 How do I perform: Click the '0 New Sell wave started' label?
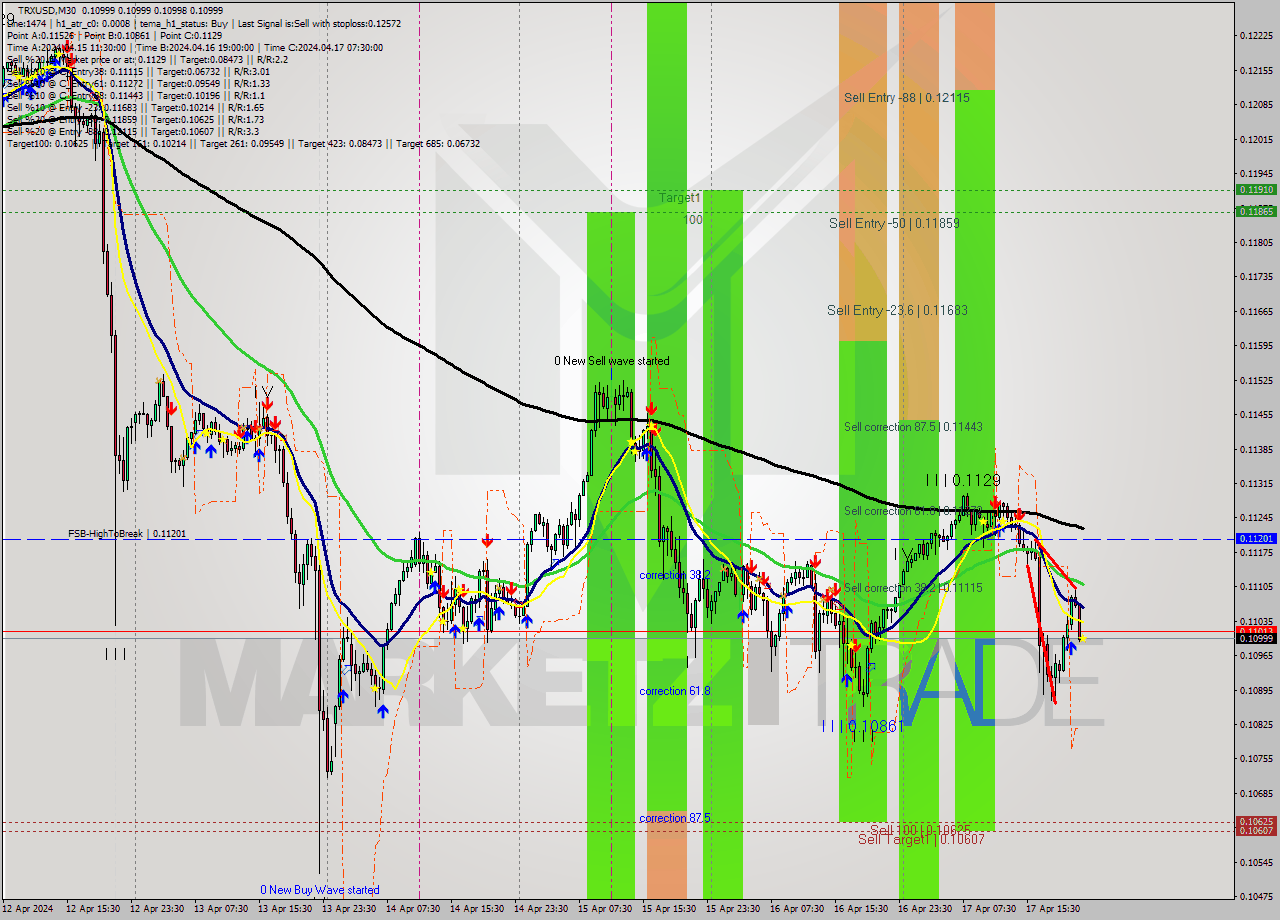coord(613,361)
